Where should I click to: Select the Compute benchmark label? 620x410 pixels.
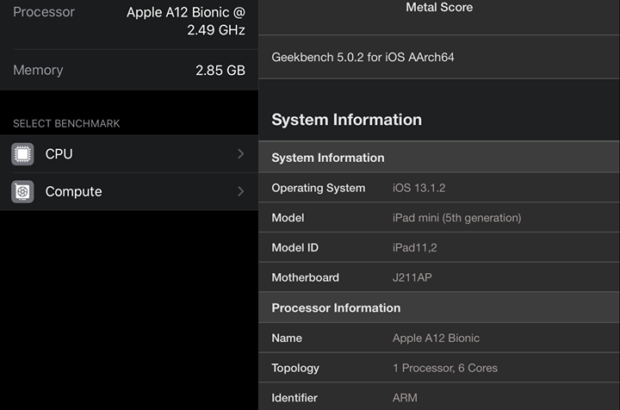pos(73,191)
